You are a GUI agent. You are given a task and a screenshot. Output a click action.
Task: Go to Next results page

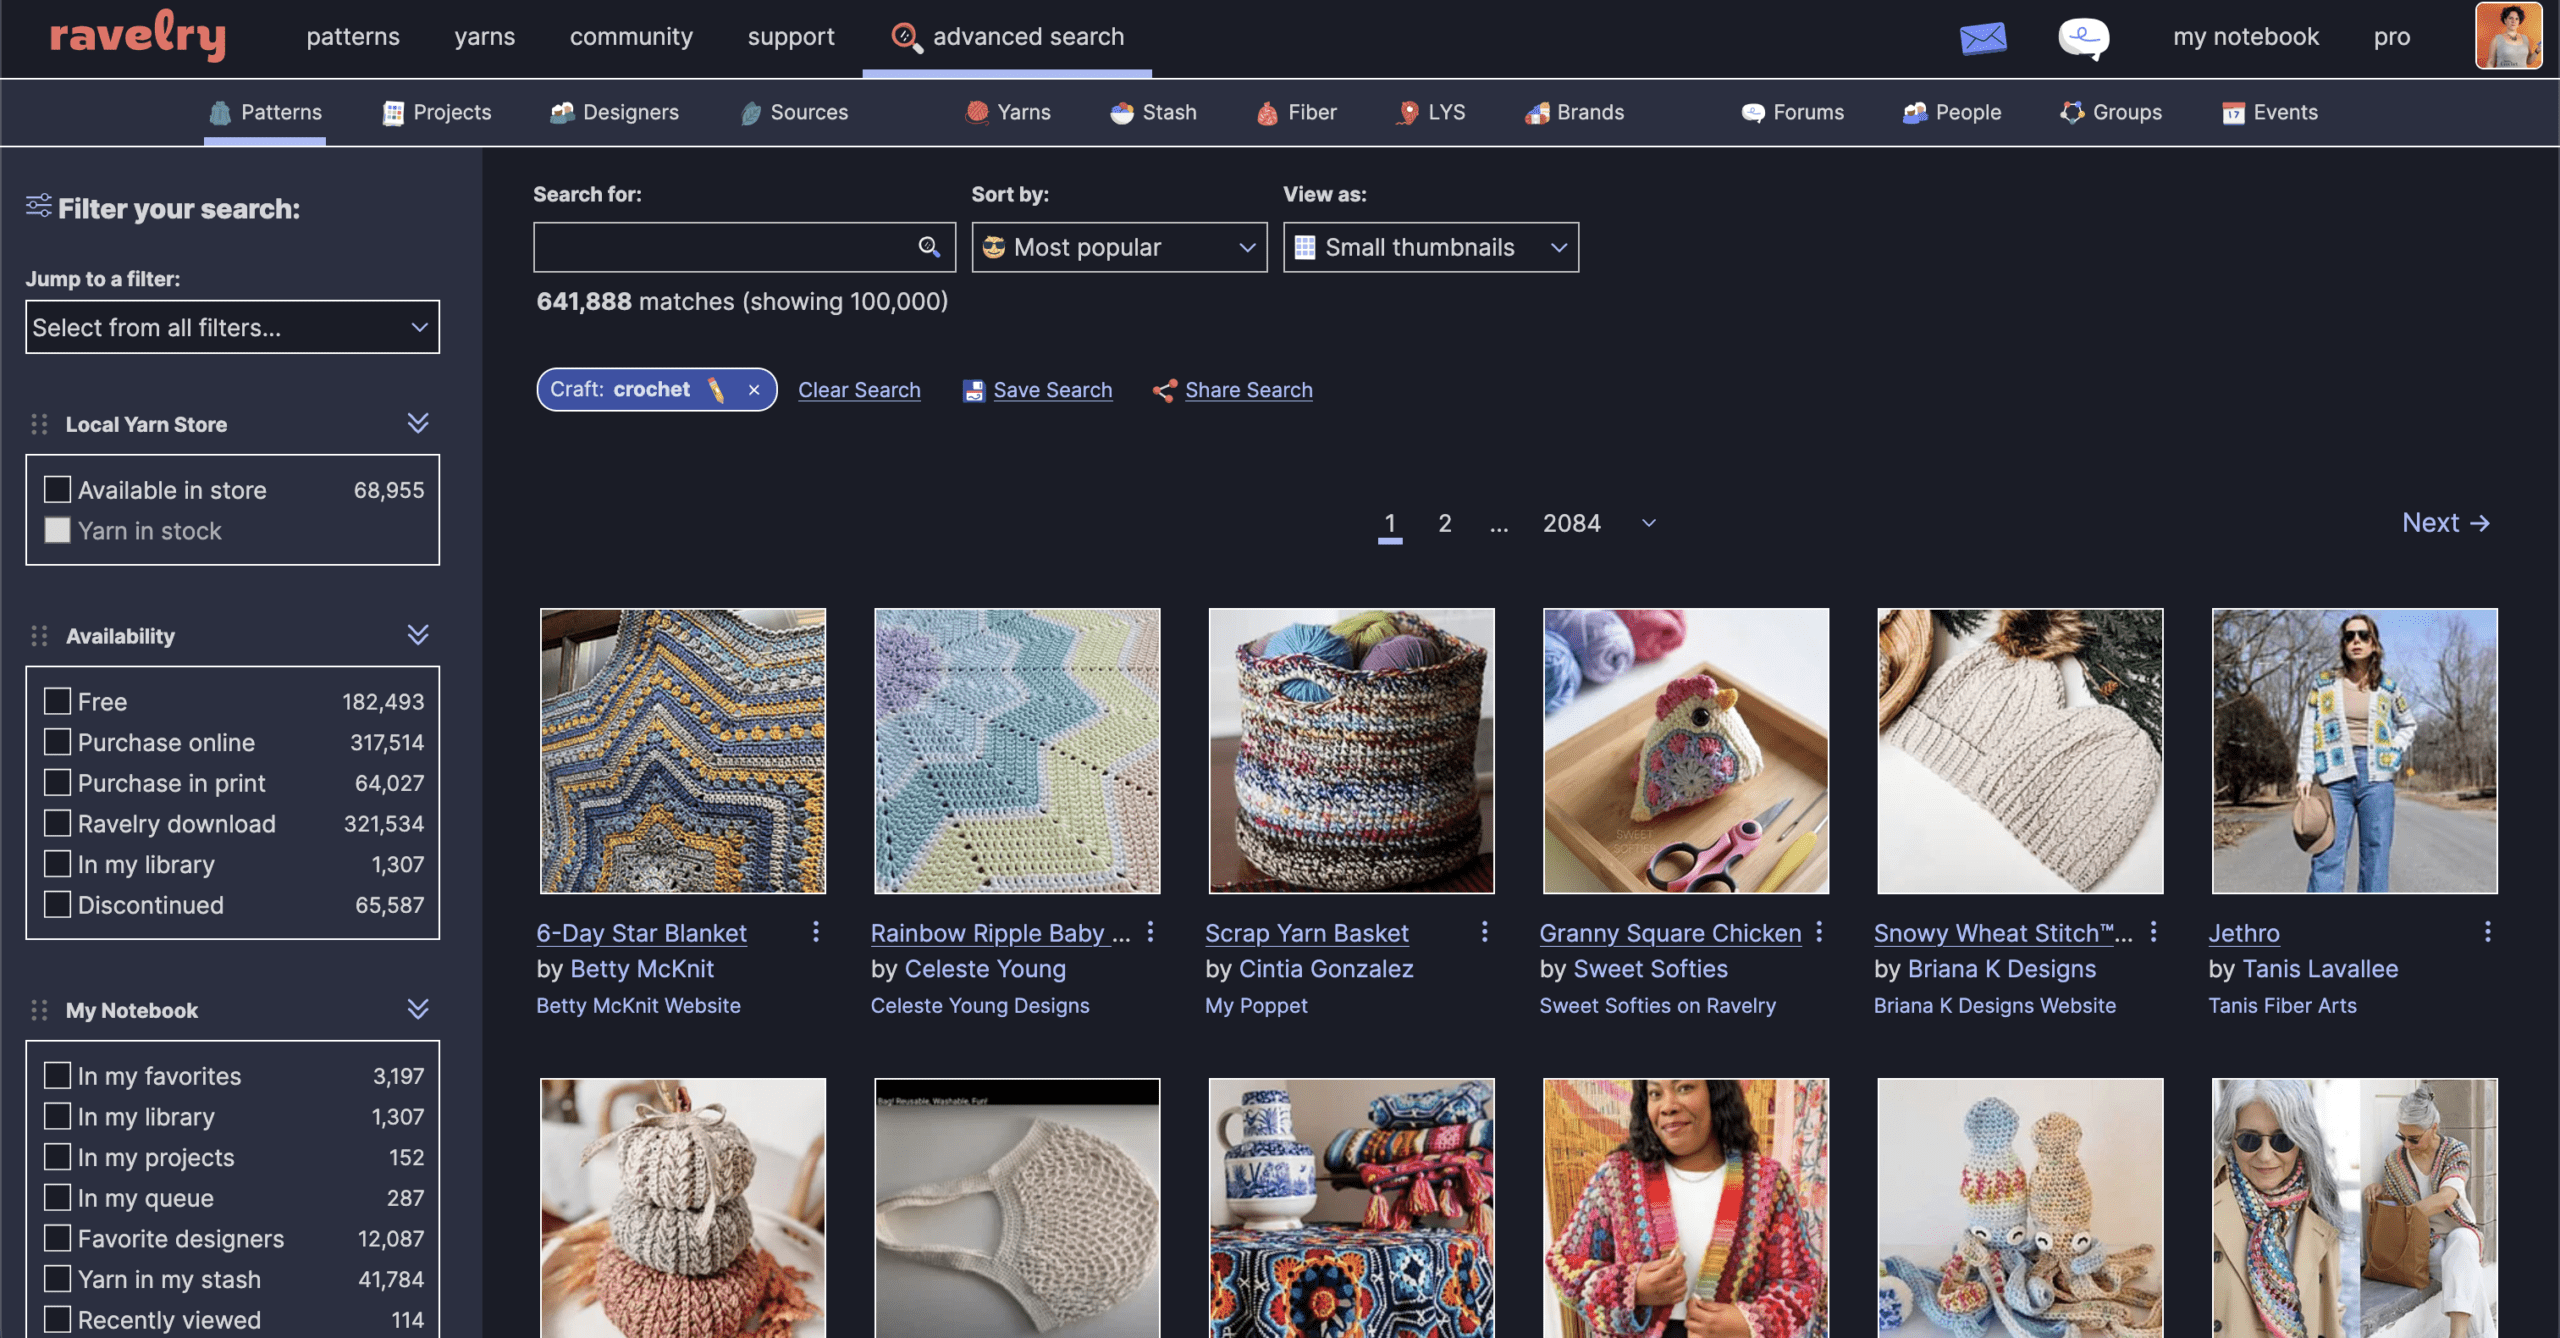[x=2446, y=523]
